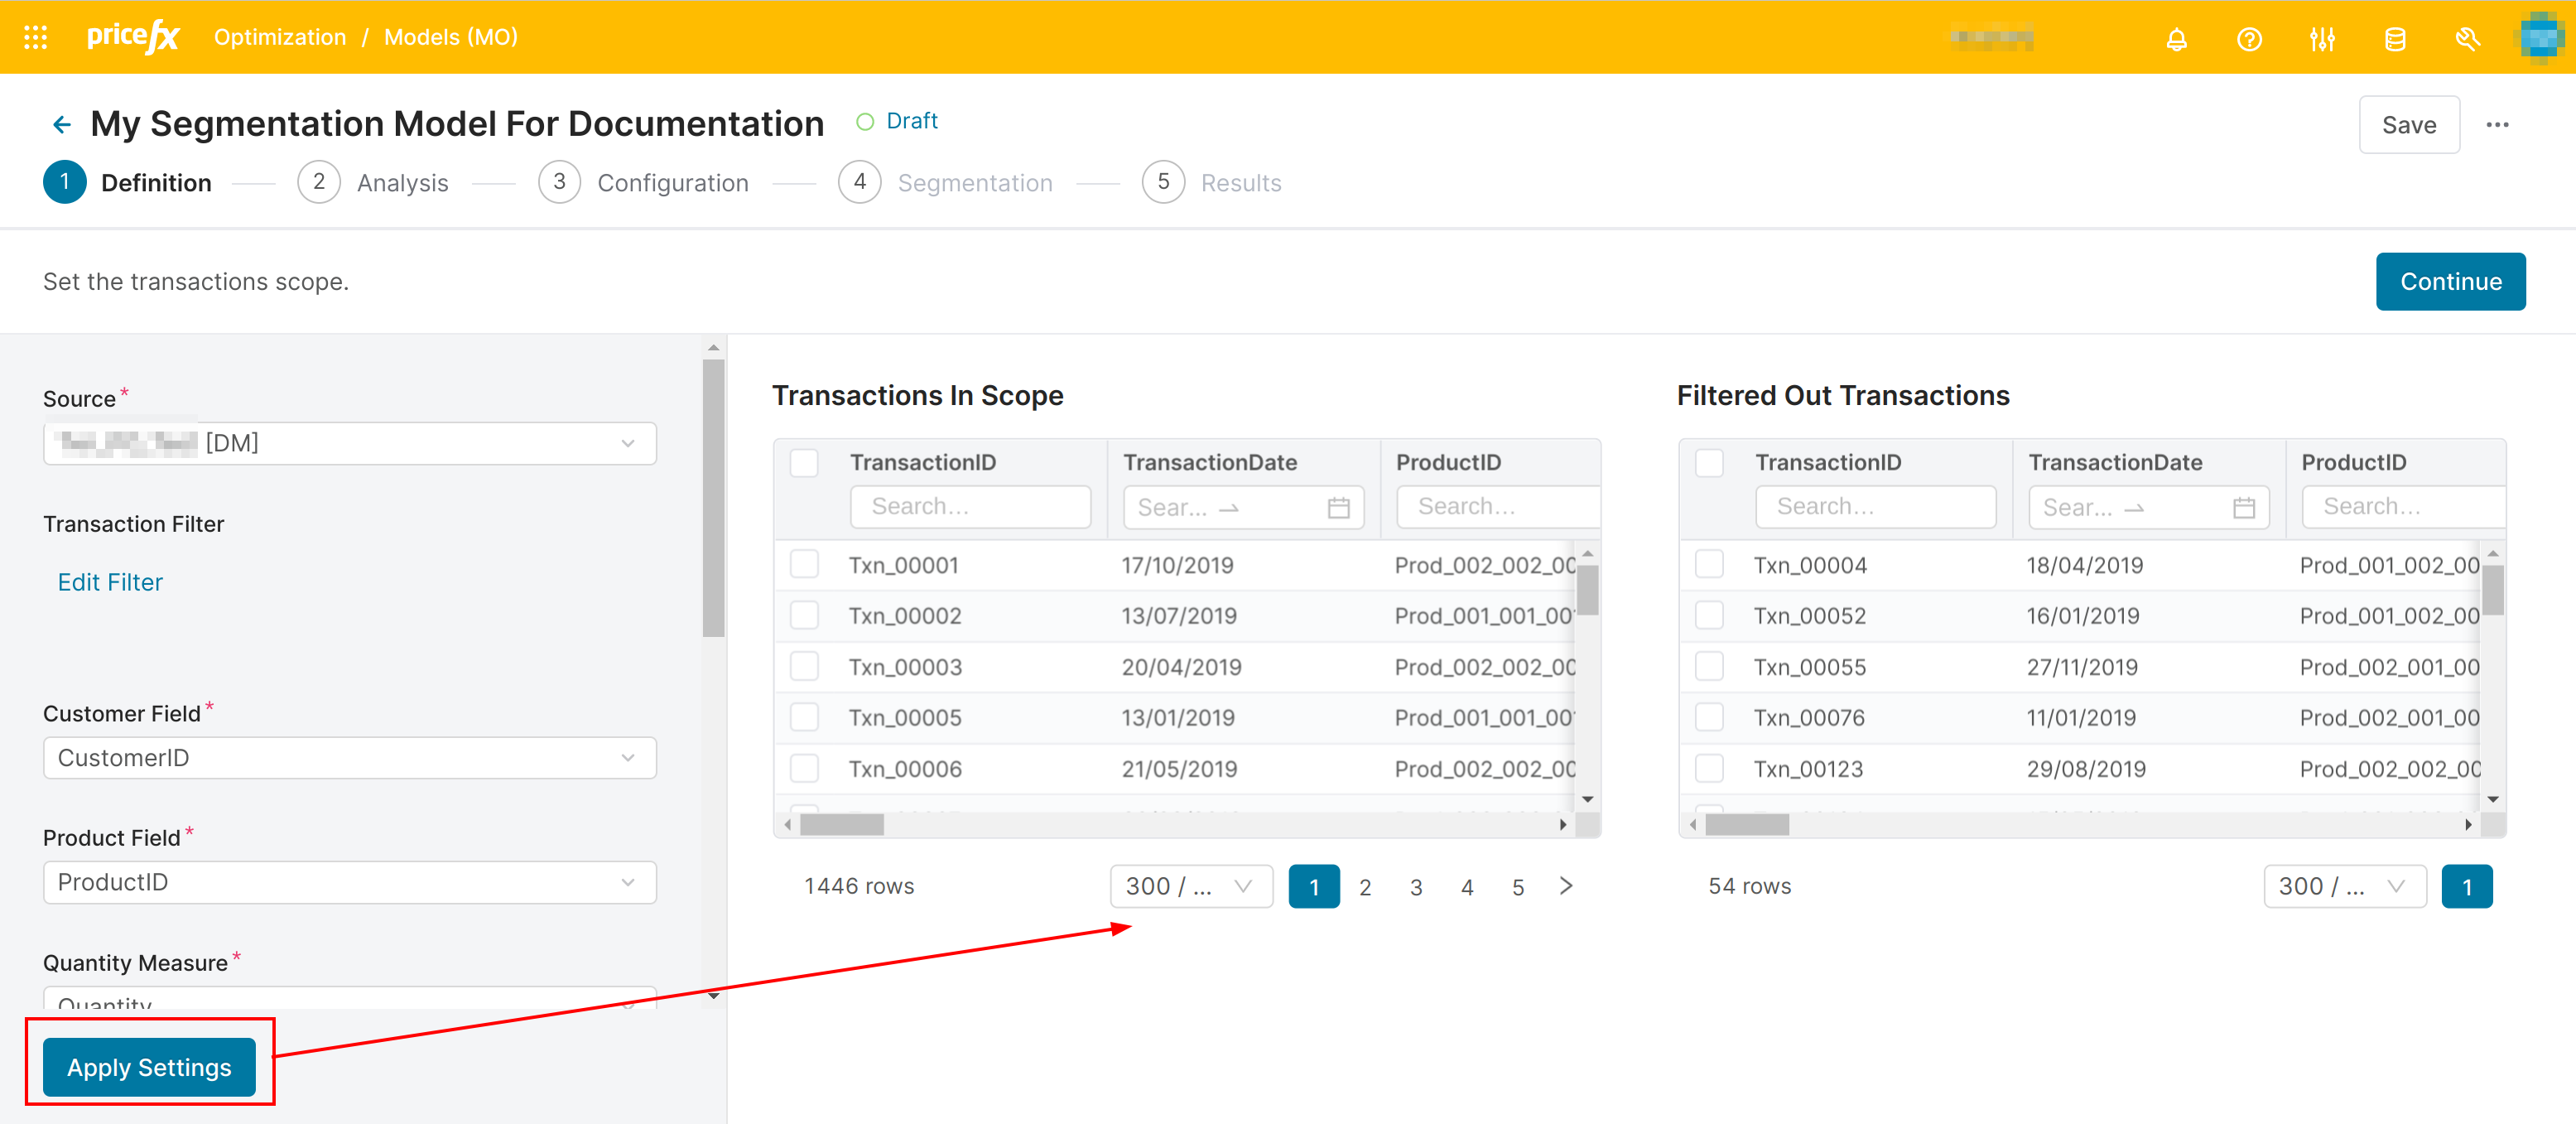Screen dimensions: 2576x1124
Task: Click the horizontal scrollbar of Transactions In Scope
Action: coord(843,825)
